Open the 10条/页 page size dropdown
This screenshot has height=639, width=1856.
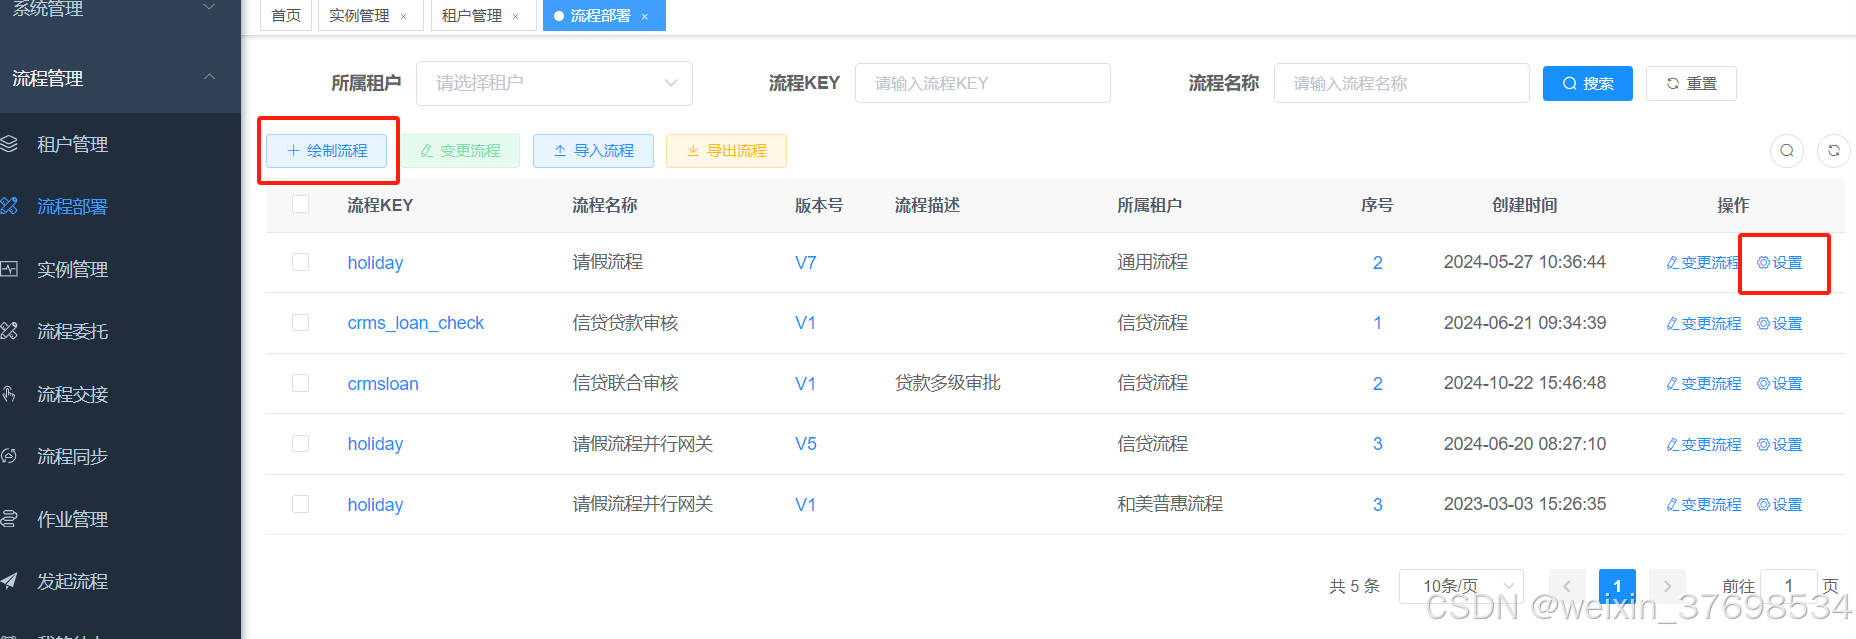tap(1461, 586)
